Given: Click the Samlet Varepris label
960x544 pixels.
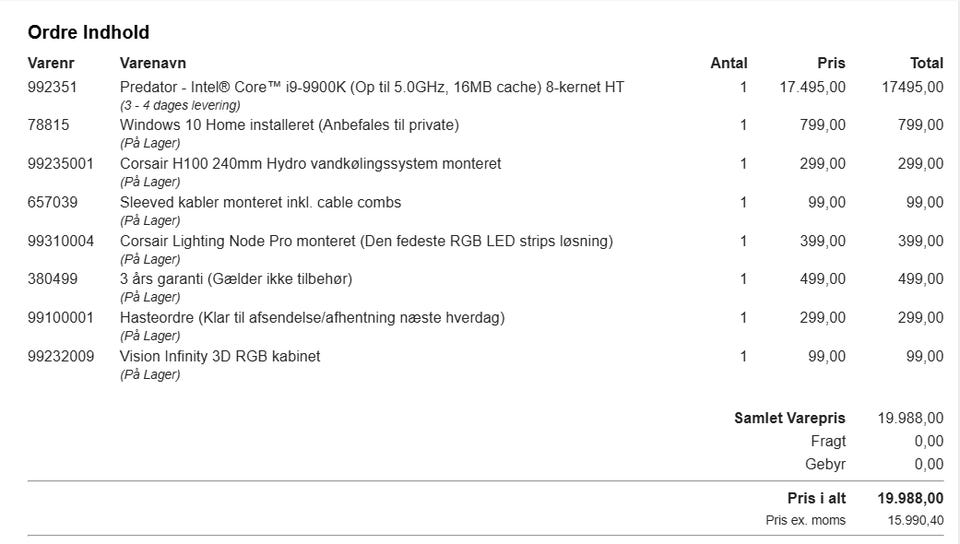Looking at the screenshot, I should point(789,418).
